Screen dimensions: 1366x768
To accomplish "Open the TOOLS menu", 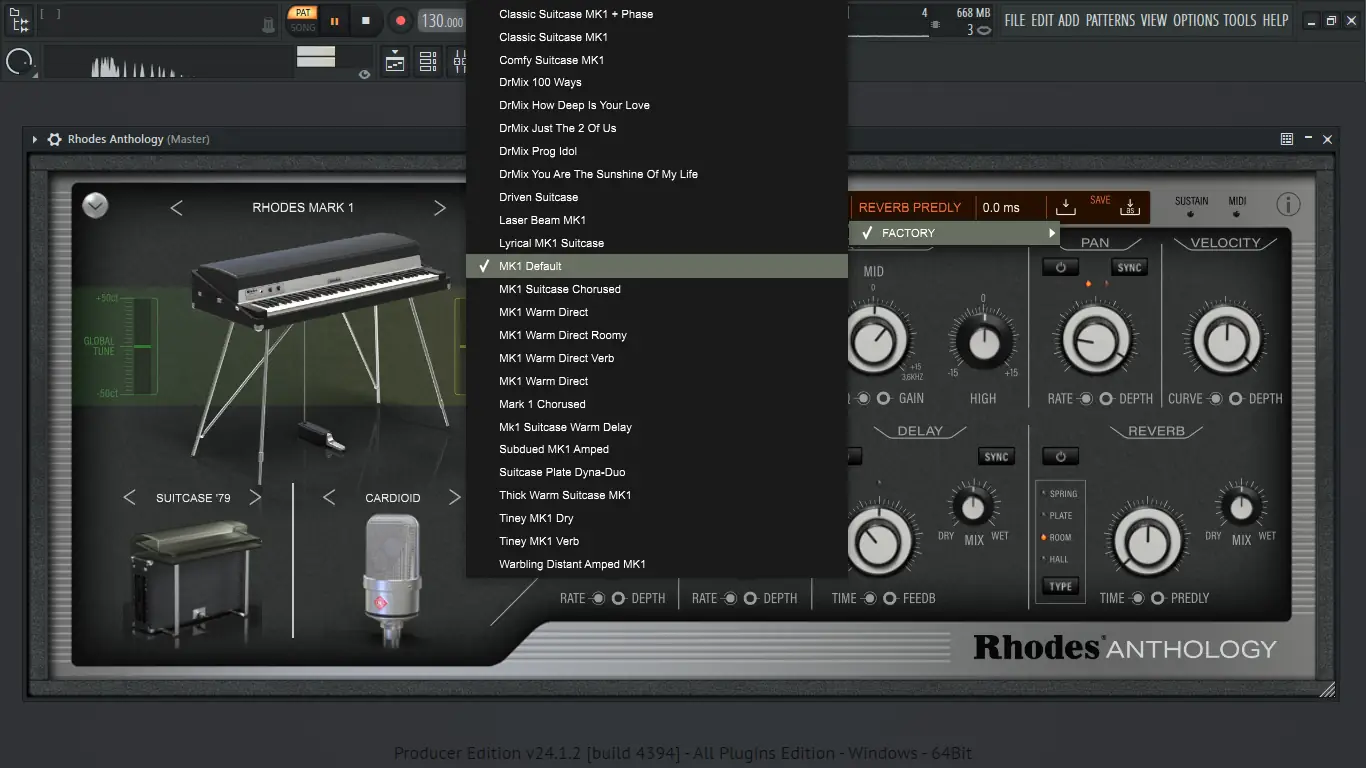I will click(1240, 20).
